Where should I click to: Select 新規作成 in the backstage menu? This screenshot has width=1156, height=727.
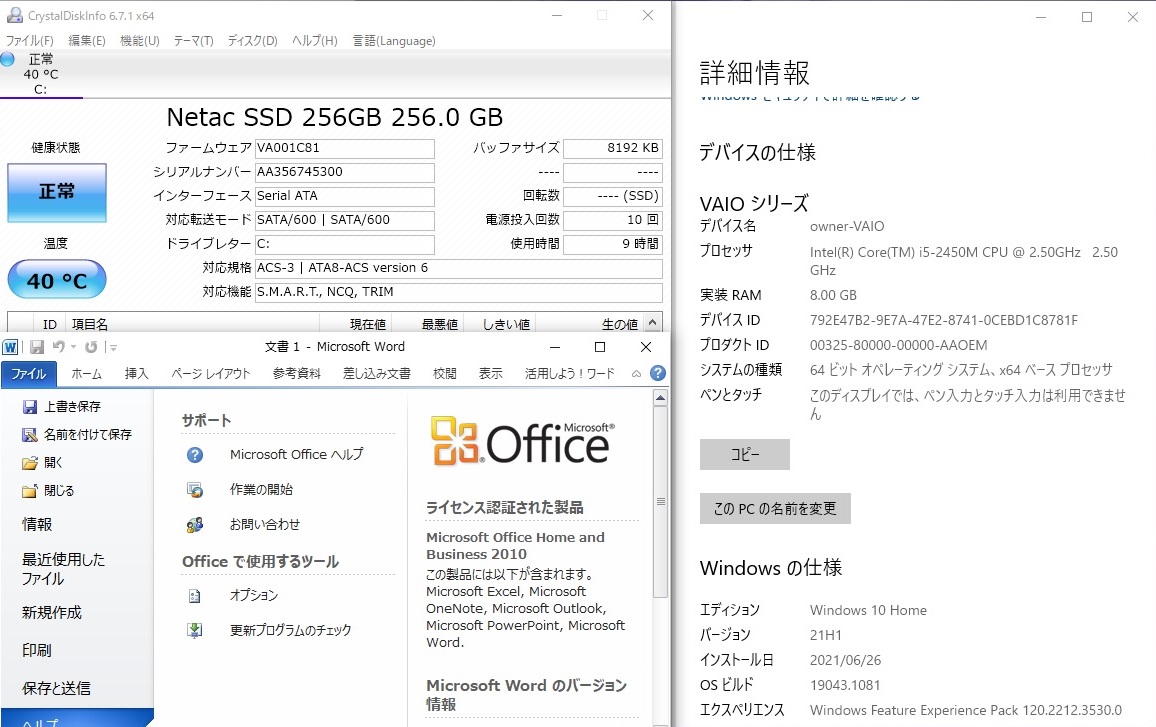coord(52,613)
